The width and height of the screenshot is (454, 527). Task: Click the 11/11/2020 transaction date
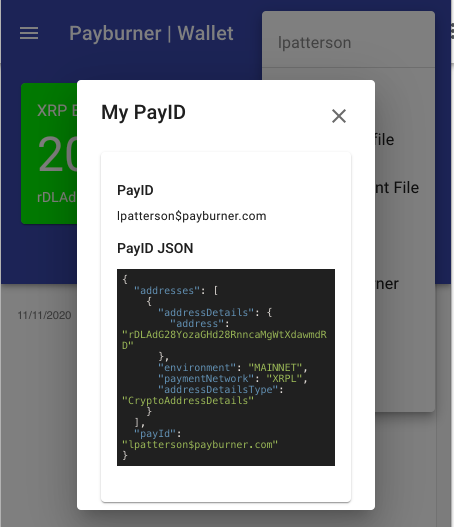pyautogui.click(x=44, y=315)
